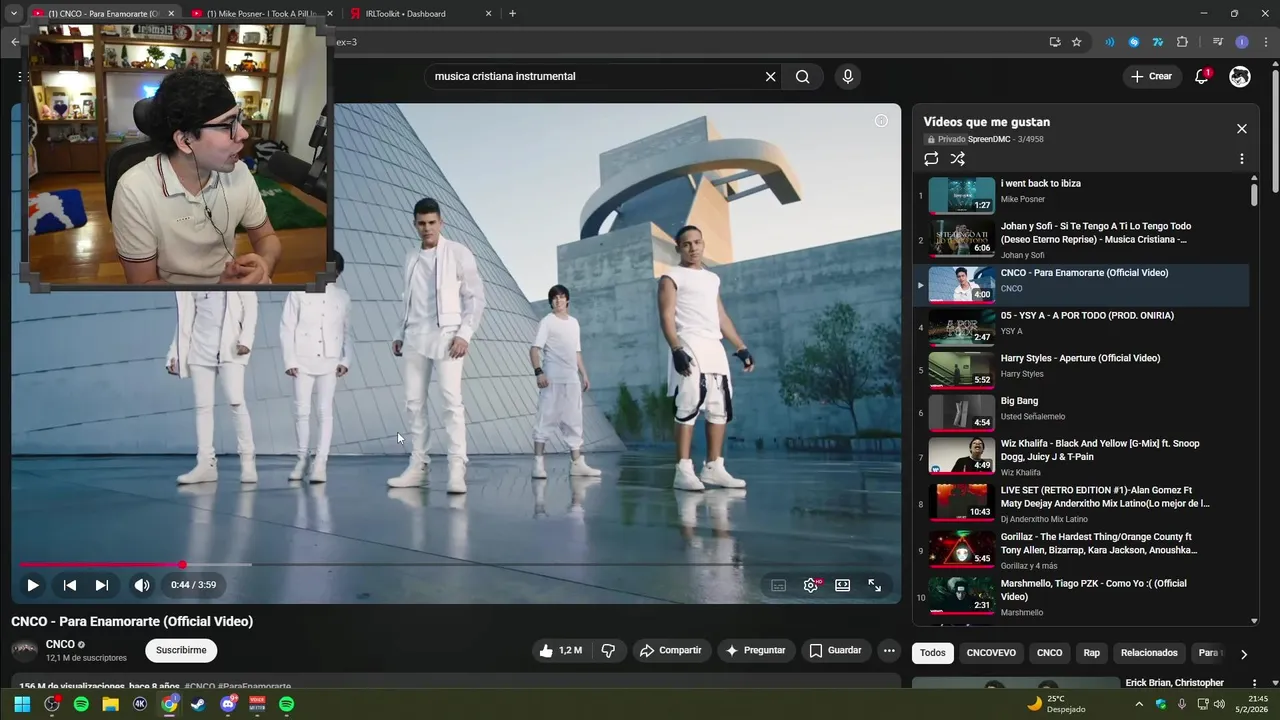Open the tab search dropdown
Screen dimensions: 1280x720
pyautogui.click(x=13, y=14)
